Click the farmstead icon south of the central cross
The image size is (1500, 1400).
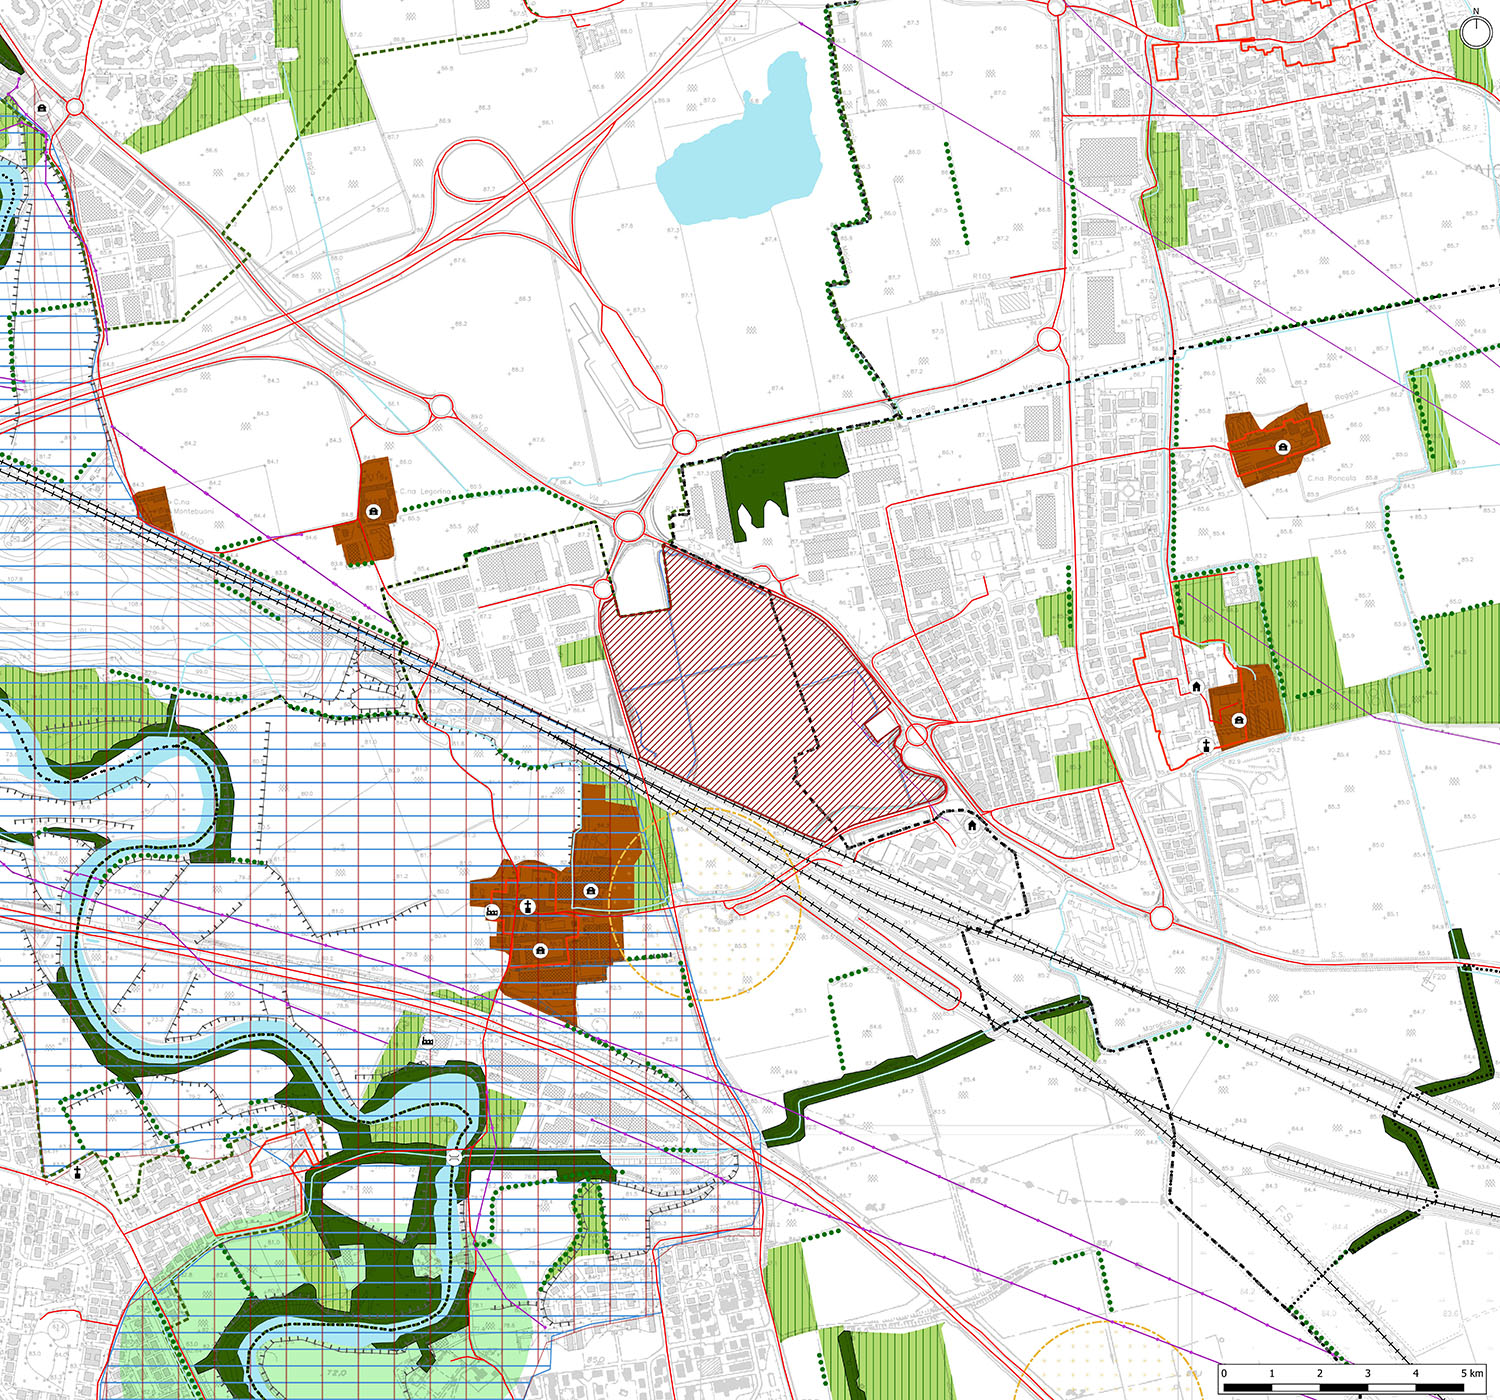[540, 950]
